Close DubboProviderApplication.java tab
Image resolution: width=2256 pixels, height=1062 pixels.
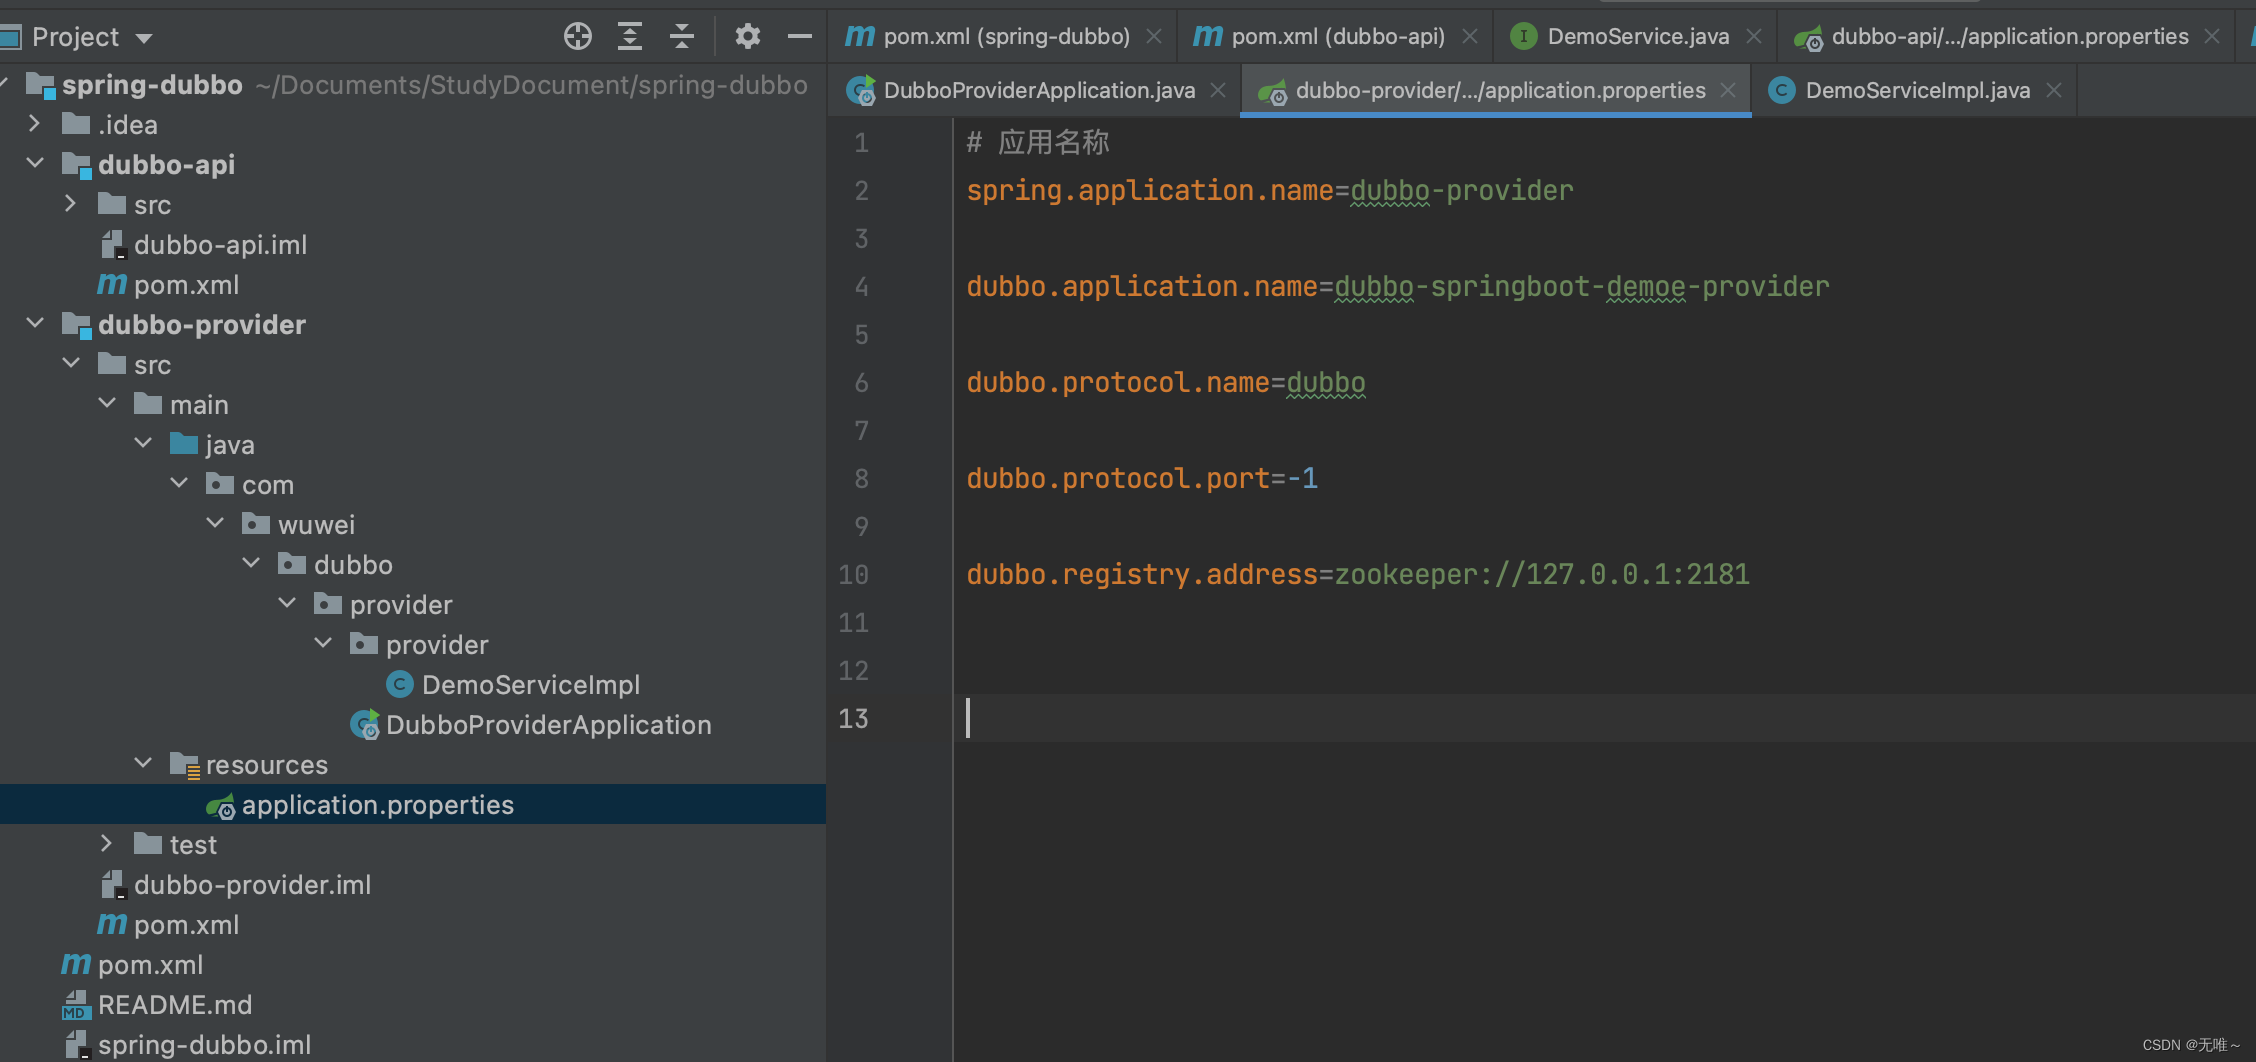1218,91
